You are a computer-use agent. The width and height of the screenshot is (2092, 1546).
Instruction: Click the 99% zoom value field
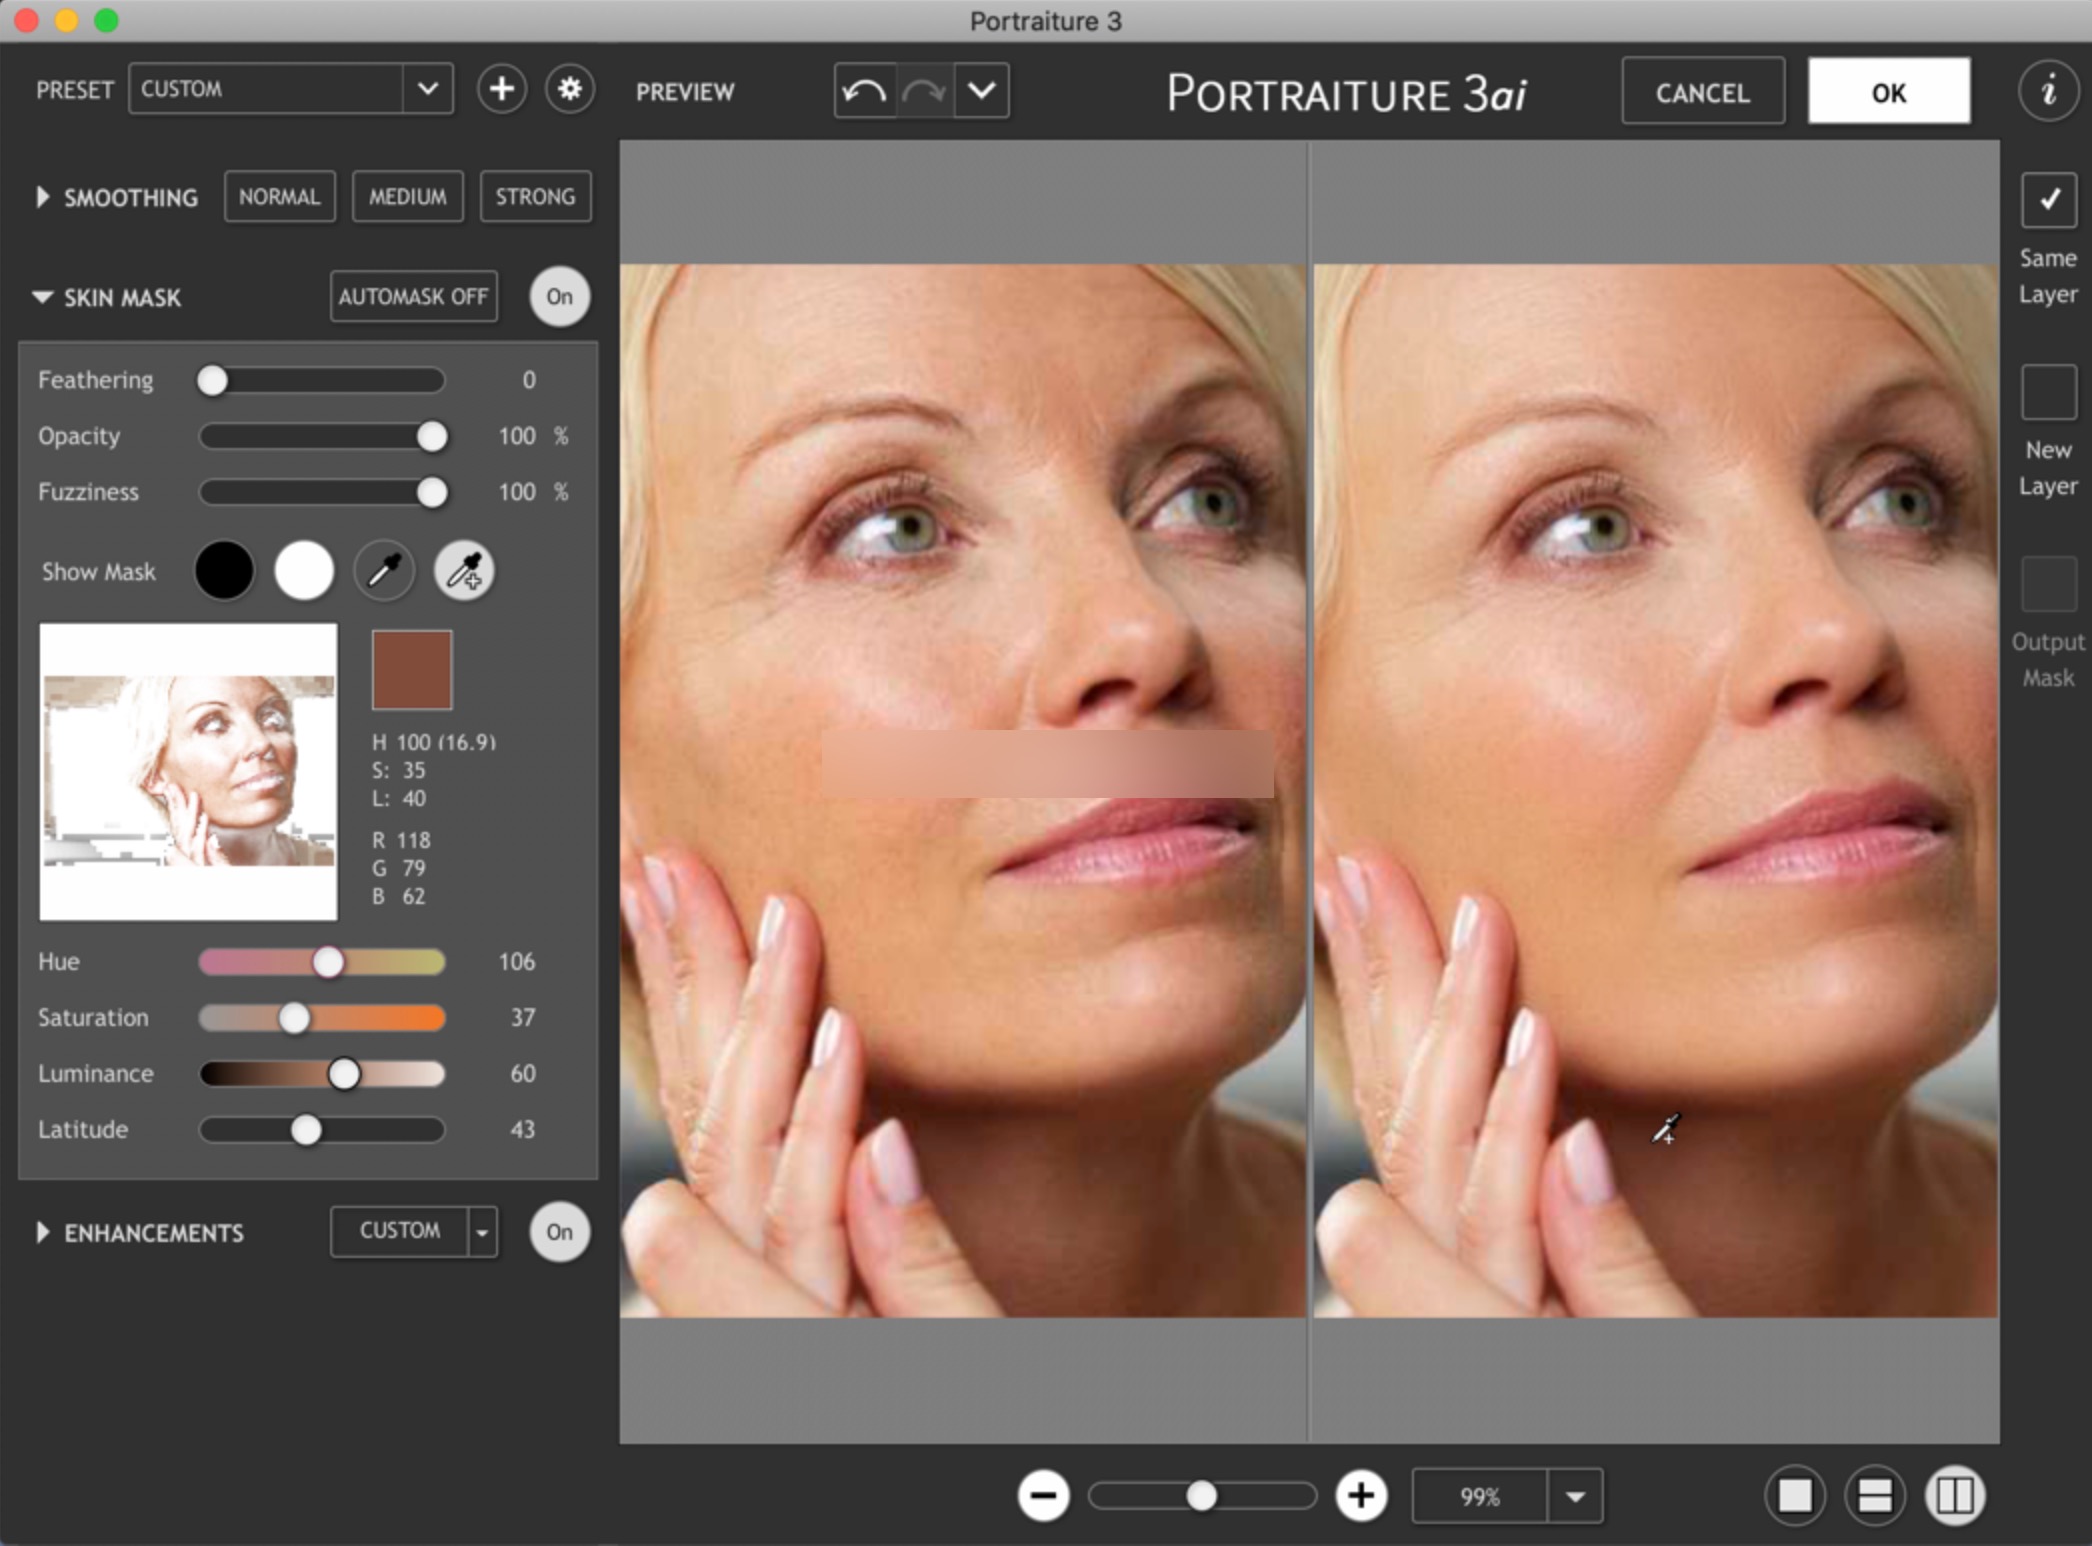point(1480,1496)
